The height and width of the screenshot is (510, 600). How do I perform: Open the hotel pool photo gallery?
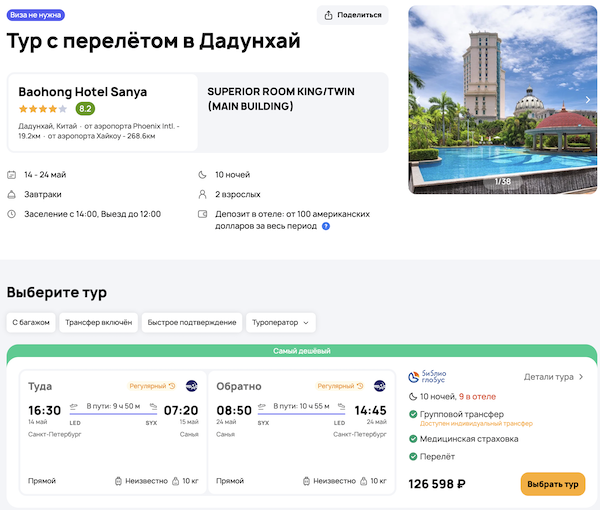point(495,100)
